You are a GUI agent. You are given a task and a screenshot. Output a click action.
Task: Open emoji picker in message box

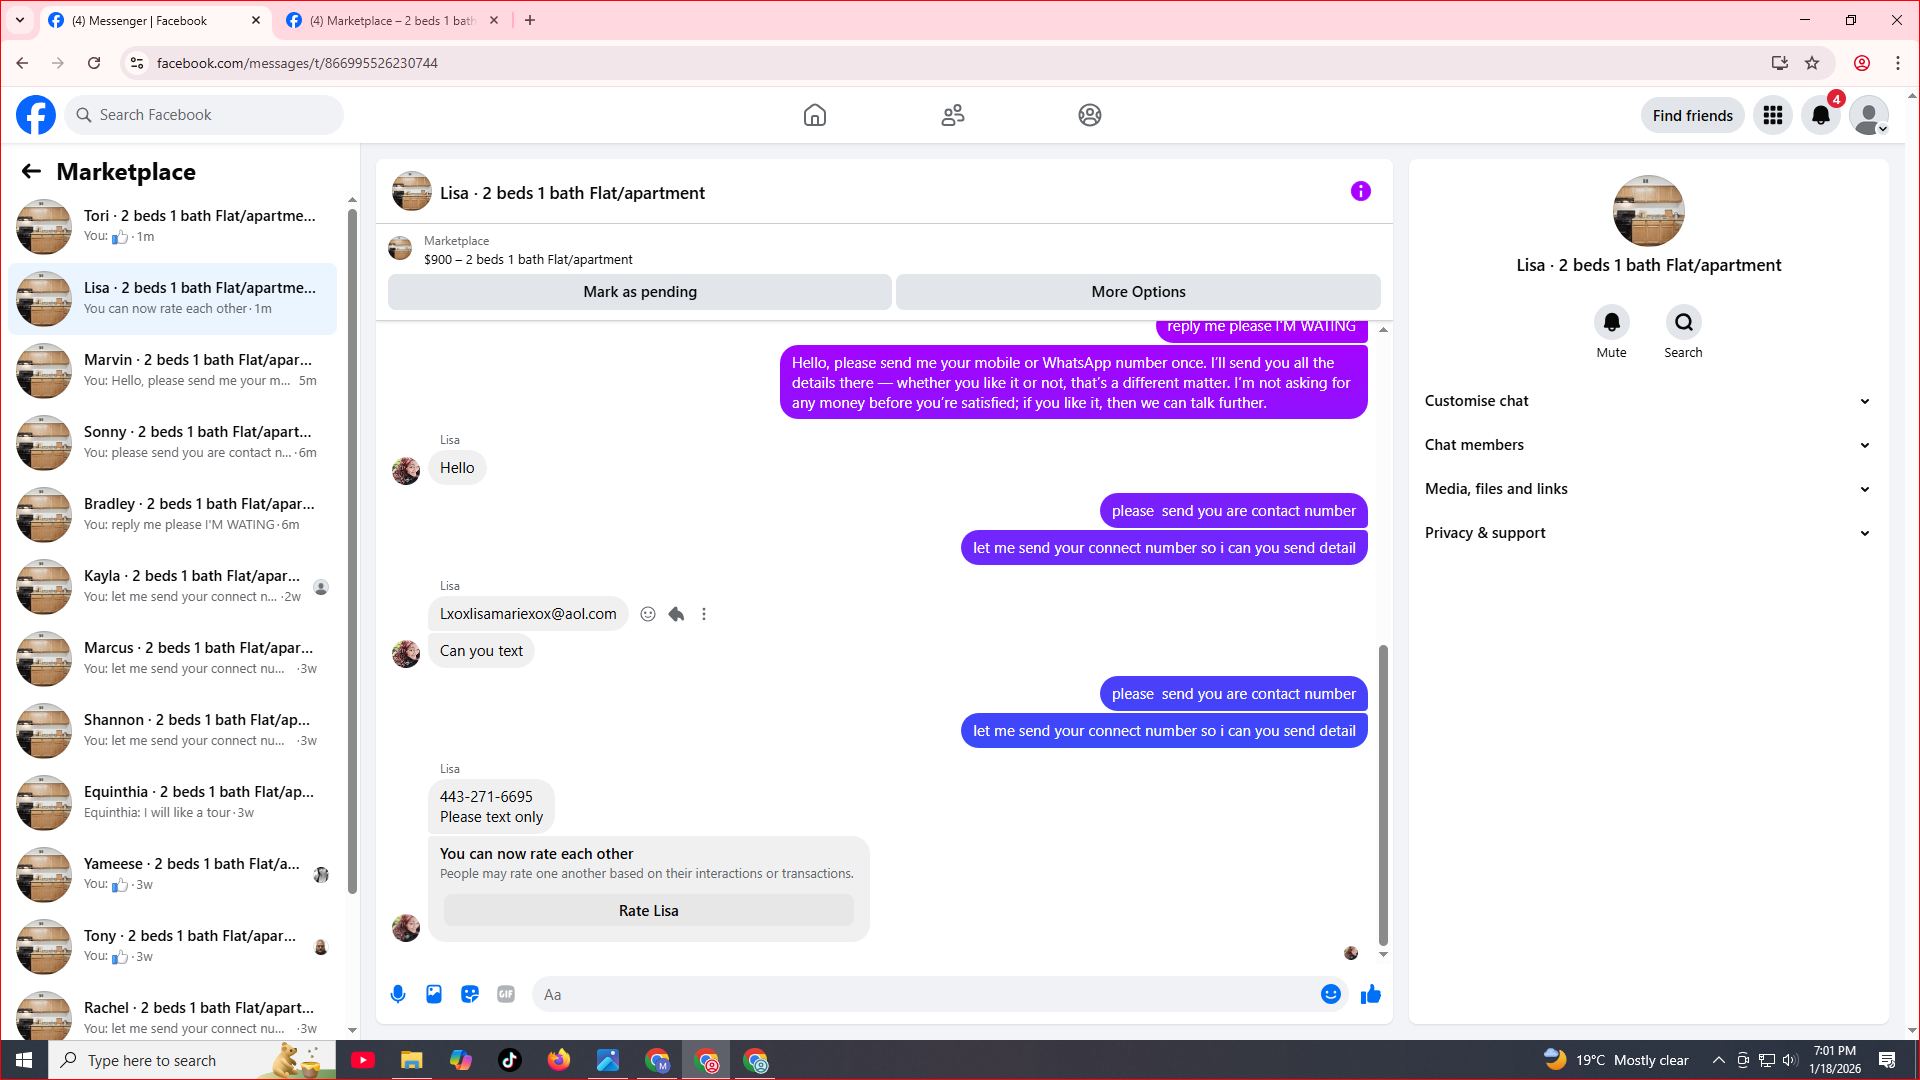pyautogui.click(x=1330, y=994)
